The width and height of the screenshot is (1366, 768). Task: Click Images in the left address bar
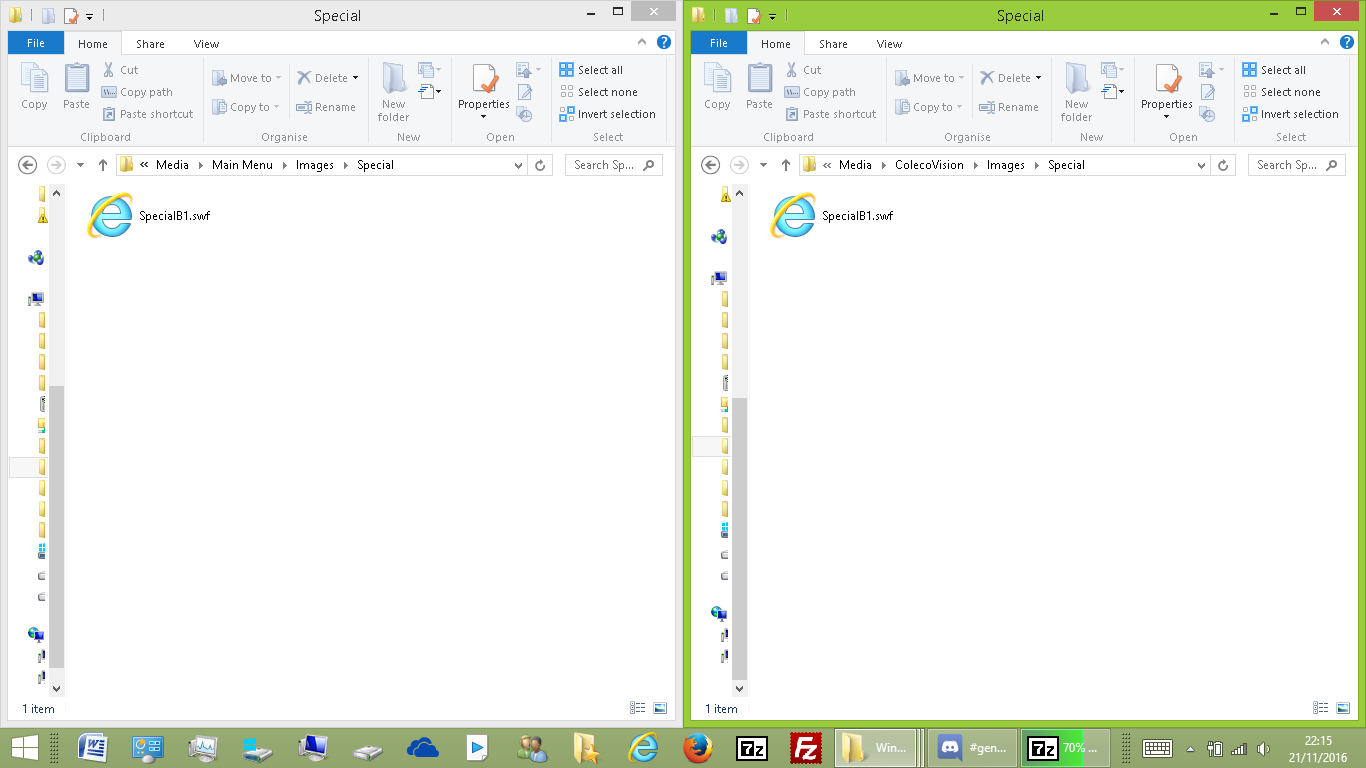(315, 165)
